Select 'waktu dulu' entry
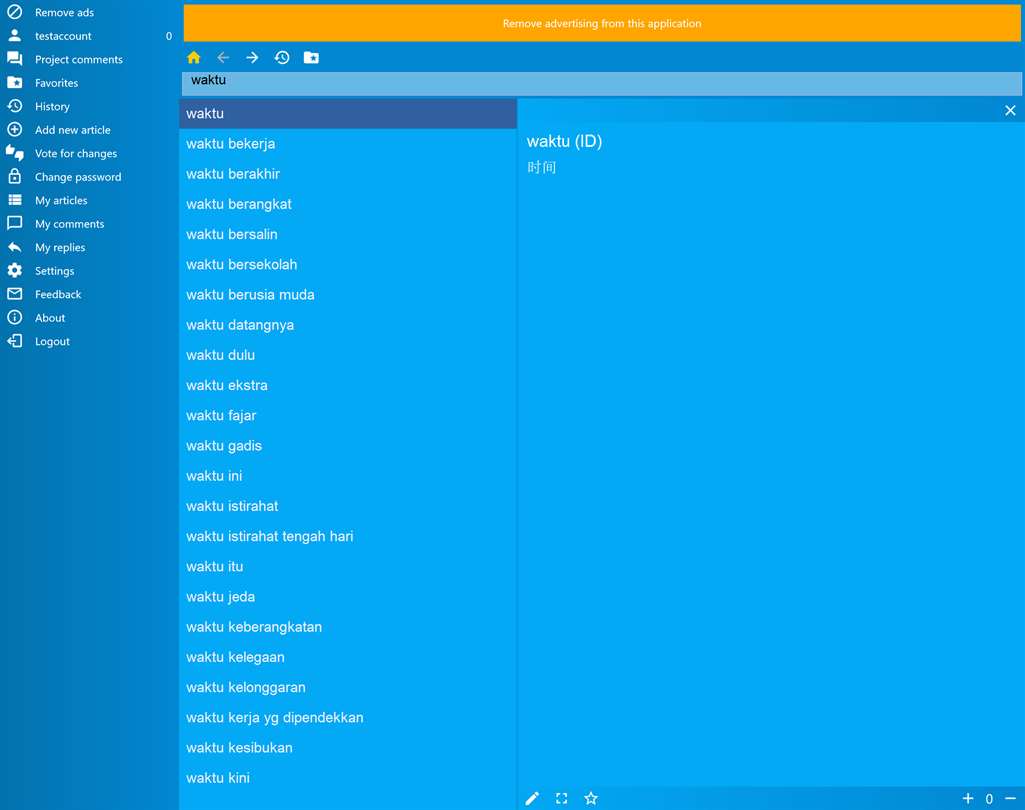1025x810 pixels. [x=348, y=355]
